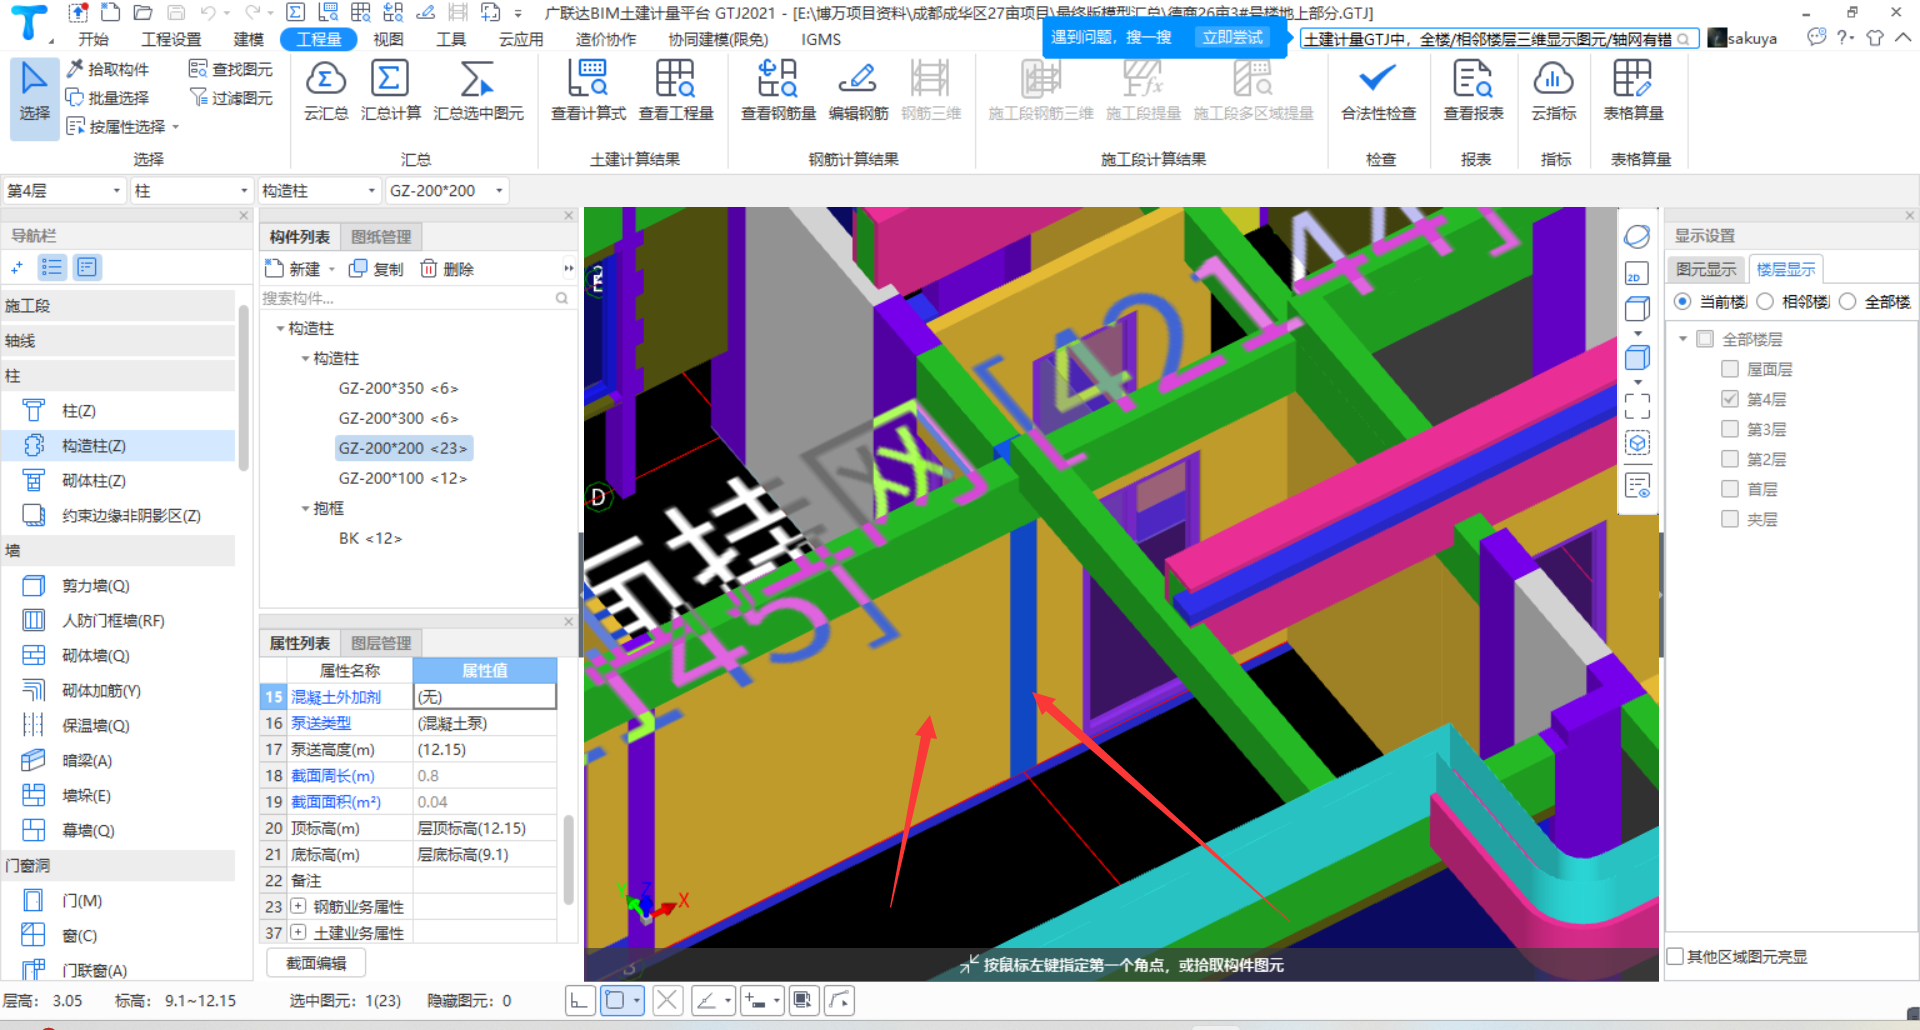Uncheck the 第4层 checkbox

point(1730,399)
